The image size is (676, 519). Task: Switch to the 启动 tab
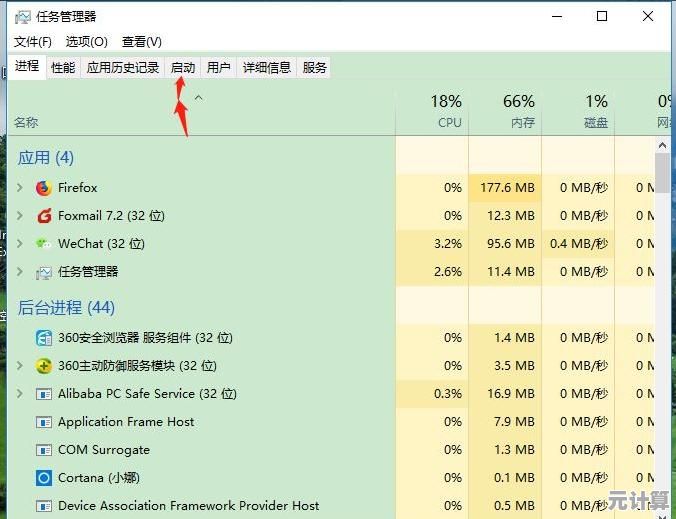[183, 68]
